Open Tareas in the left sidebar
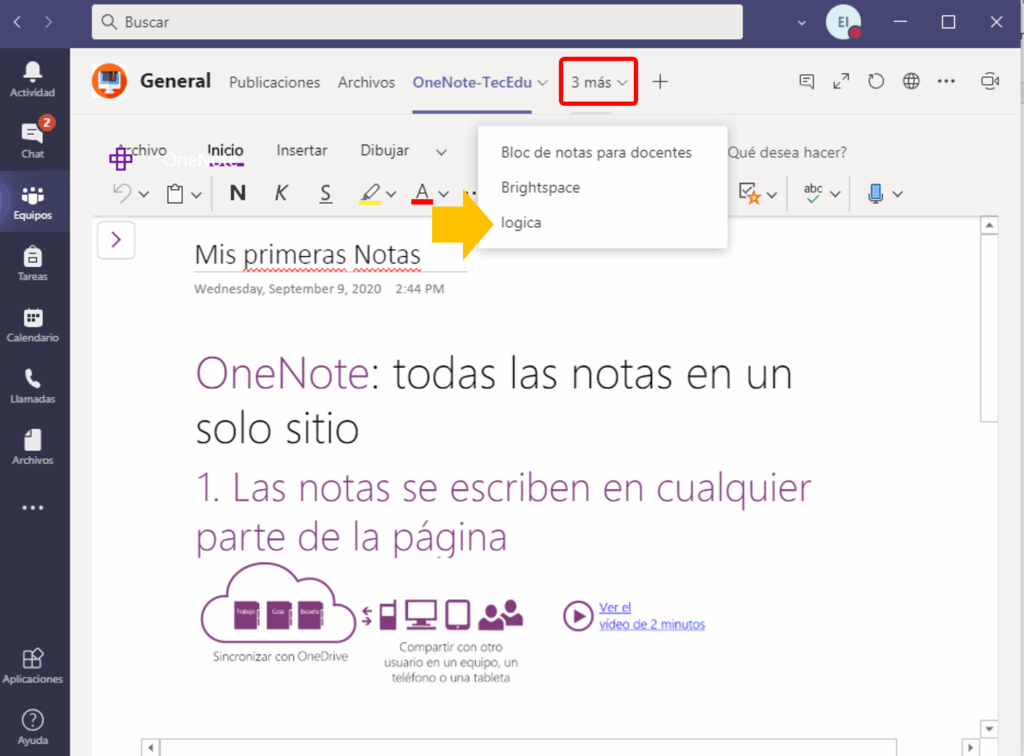 tap(33, 264)
